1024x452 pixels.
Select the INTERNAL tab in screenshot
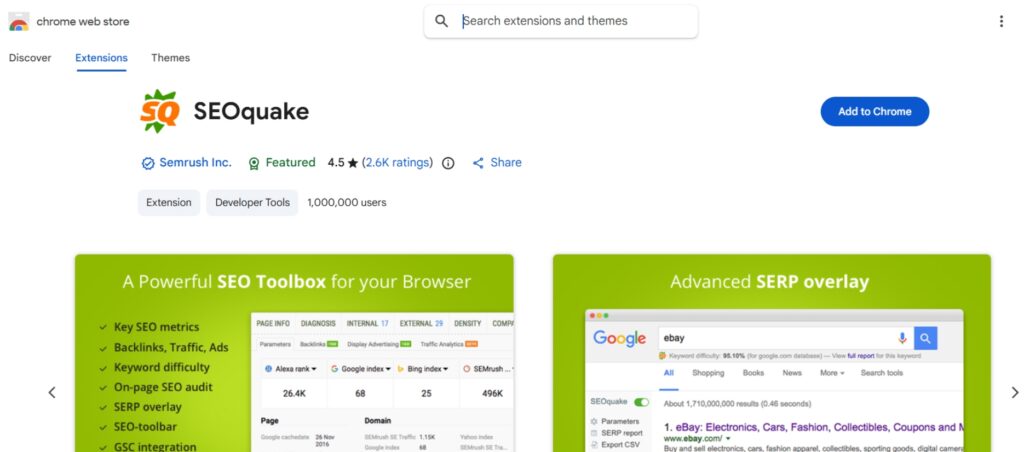pyautogui.click(x=368, y=323)
